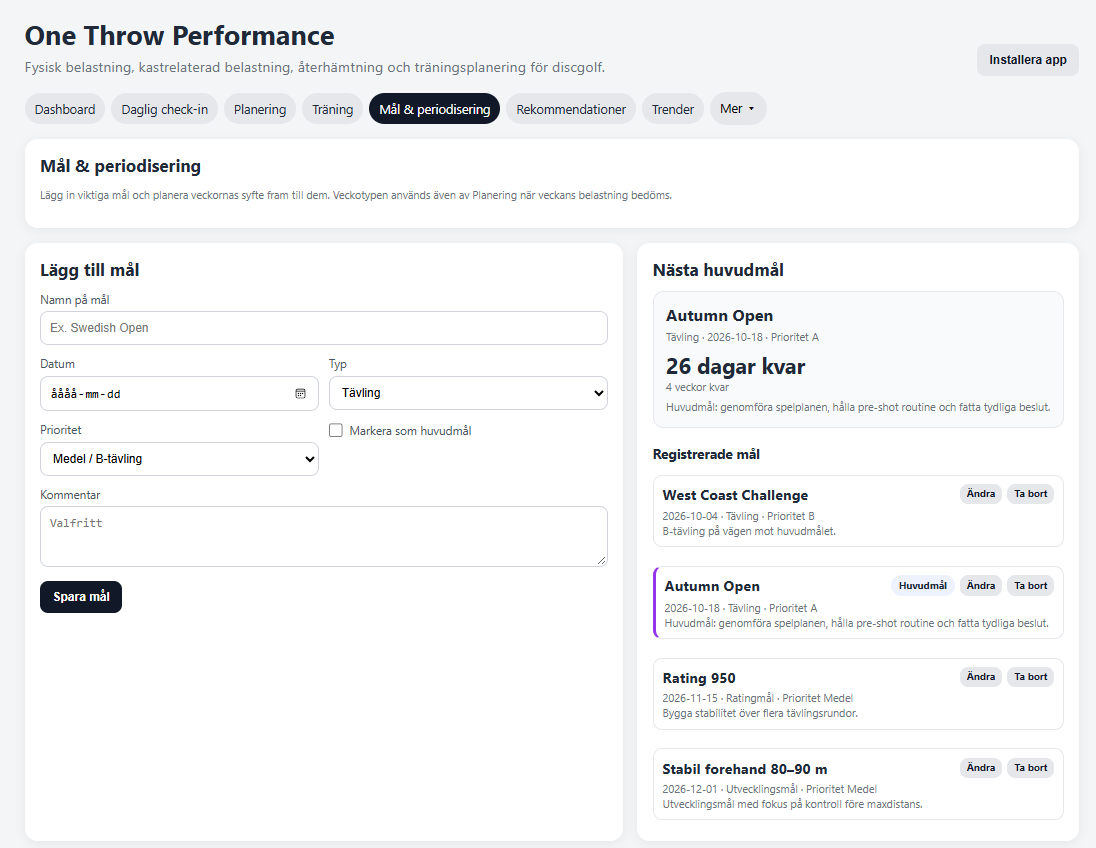Go to the Dashboard tab
The width and height of the screenshot is (1096, 848).
pyautogui.click(x=65, y=109)
